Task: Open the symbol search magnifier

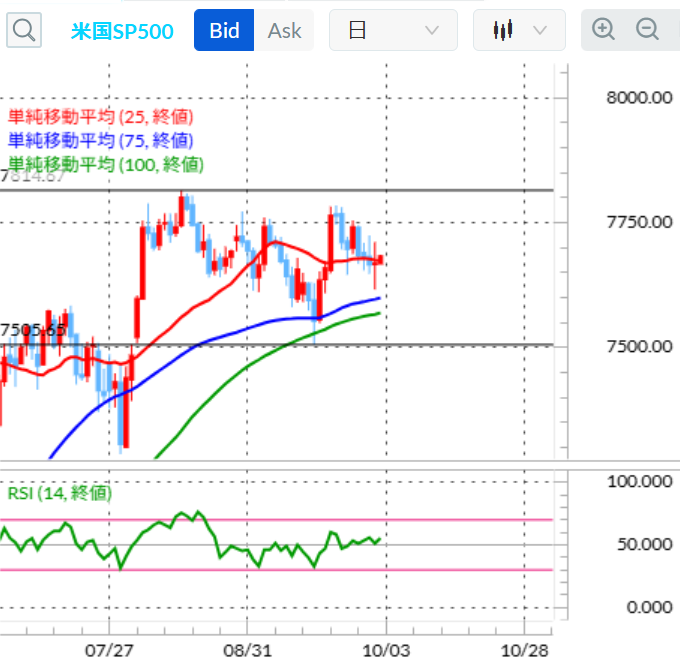Action: point(24,30)
